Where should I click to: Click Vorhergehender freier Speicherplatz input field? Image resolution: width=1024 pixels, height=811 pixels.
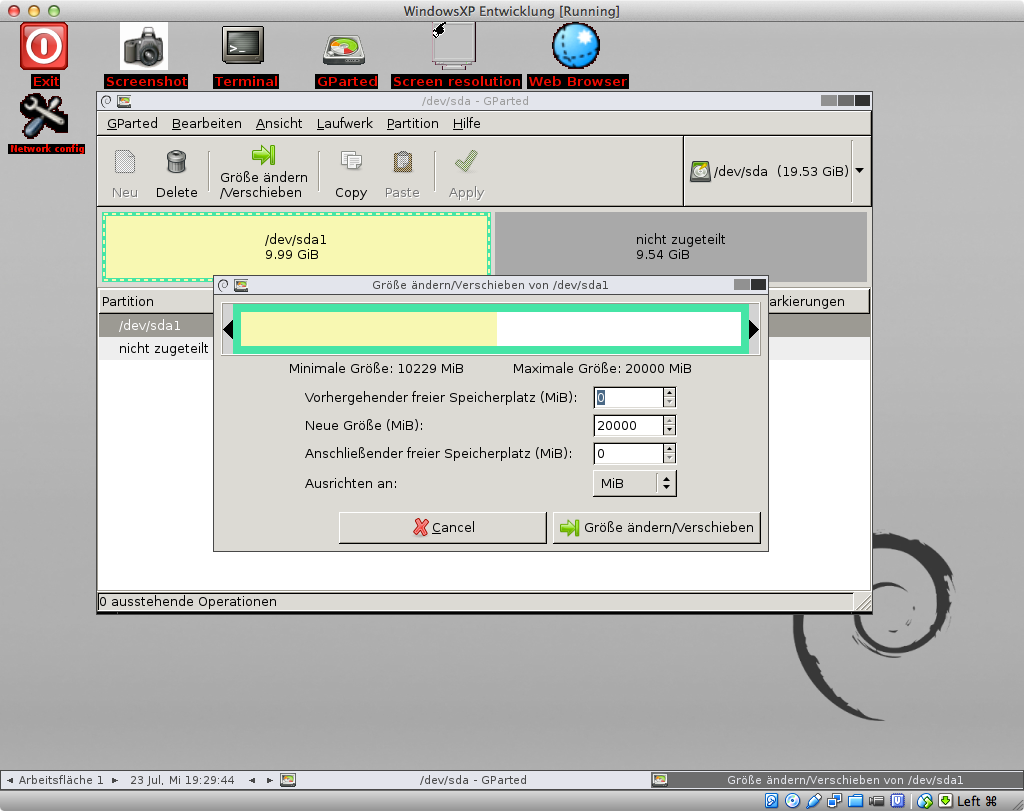(628, 398)
